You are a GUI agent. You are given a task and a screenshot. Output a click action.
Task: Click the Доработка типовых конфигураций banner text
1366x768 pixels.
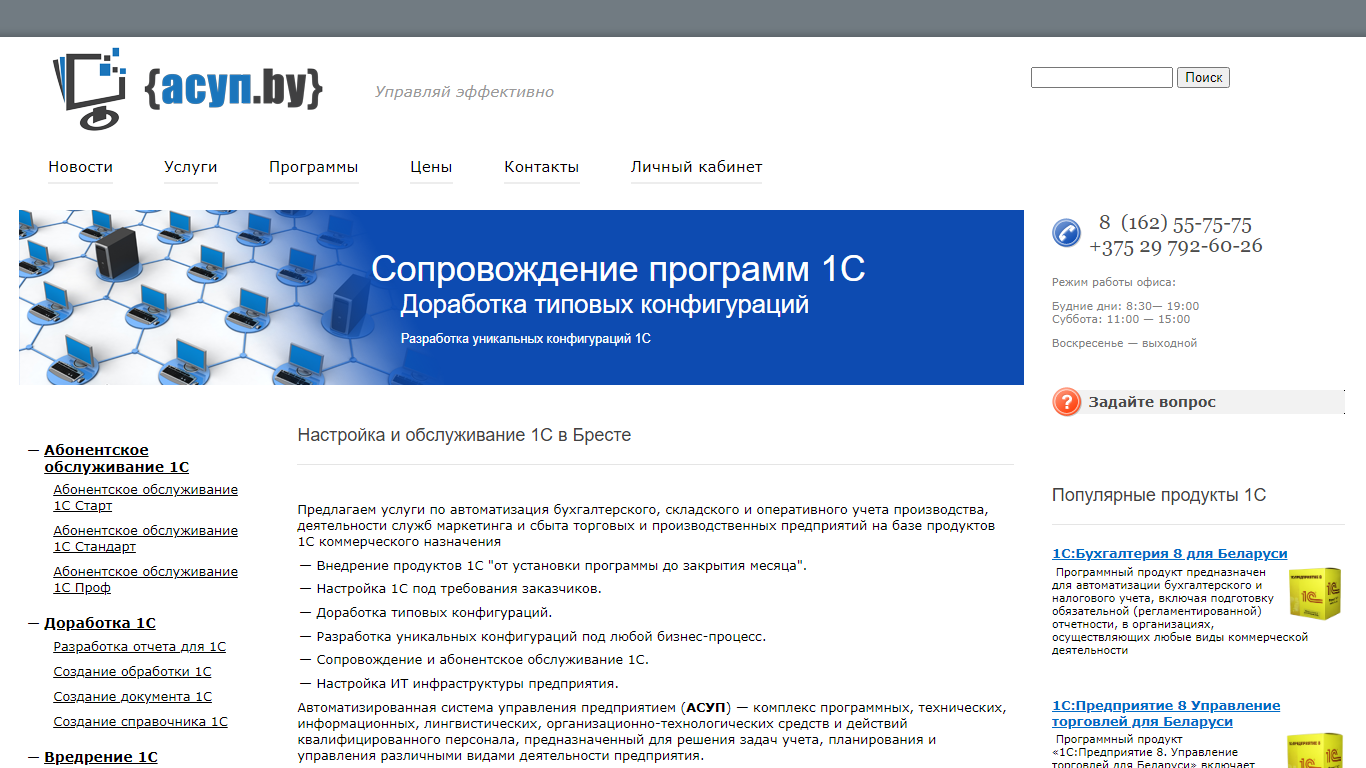click(x=604, y=304)
